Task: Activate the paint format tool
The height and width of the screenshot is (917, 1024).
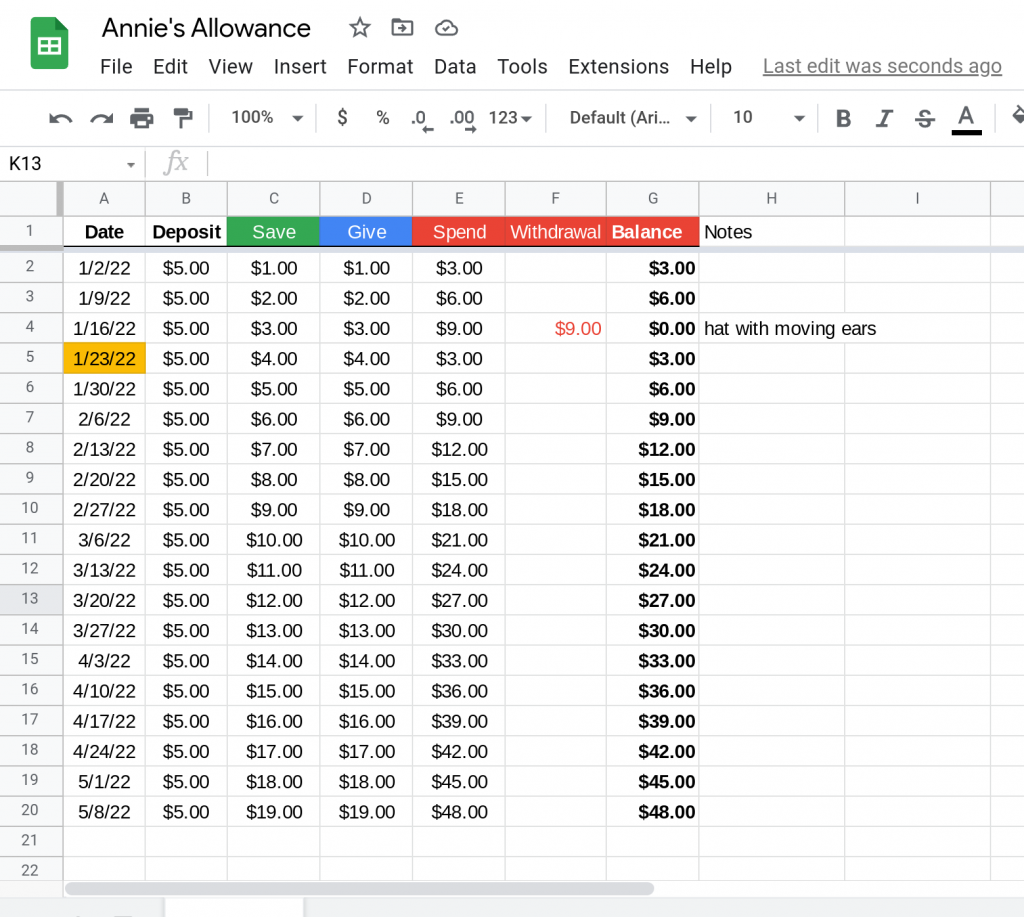Action: [x=183, y=118]
